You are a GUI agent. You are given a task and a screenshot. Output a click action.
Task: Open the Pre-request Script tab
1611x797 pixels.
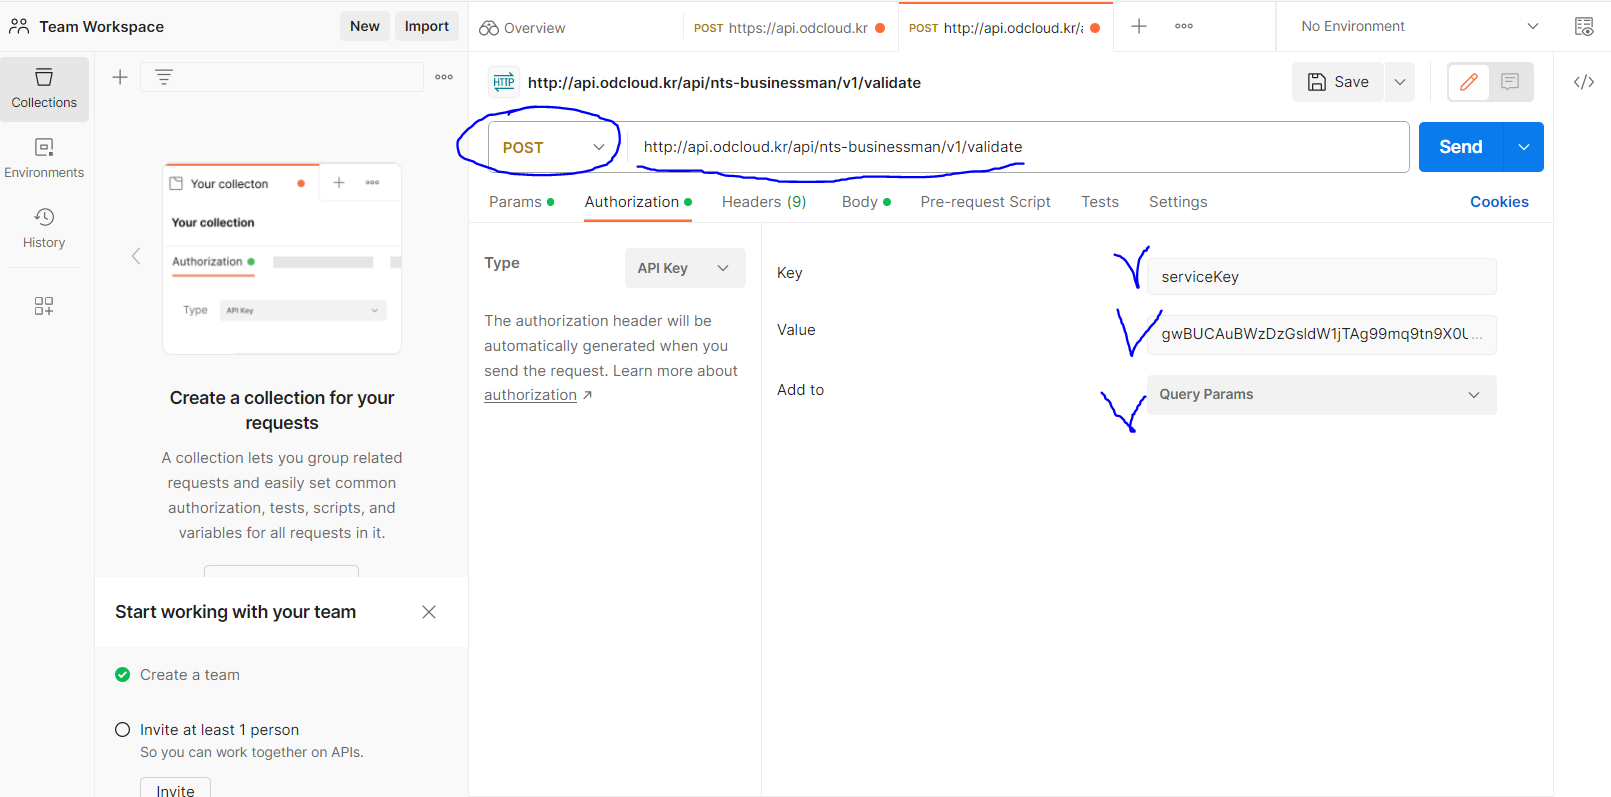click(985, 202)
